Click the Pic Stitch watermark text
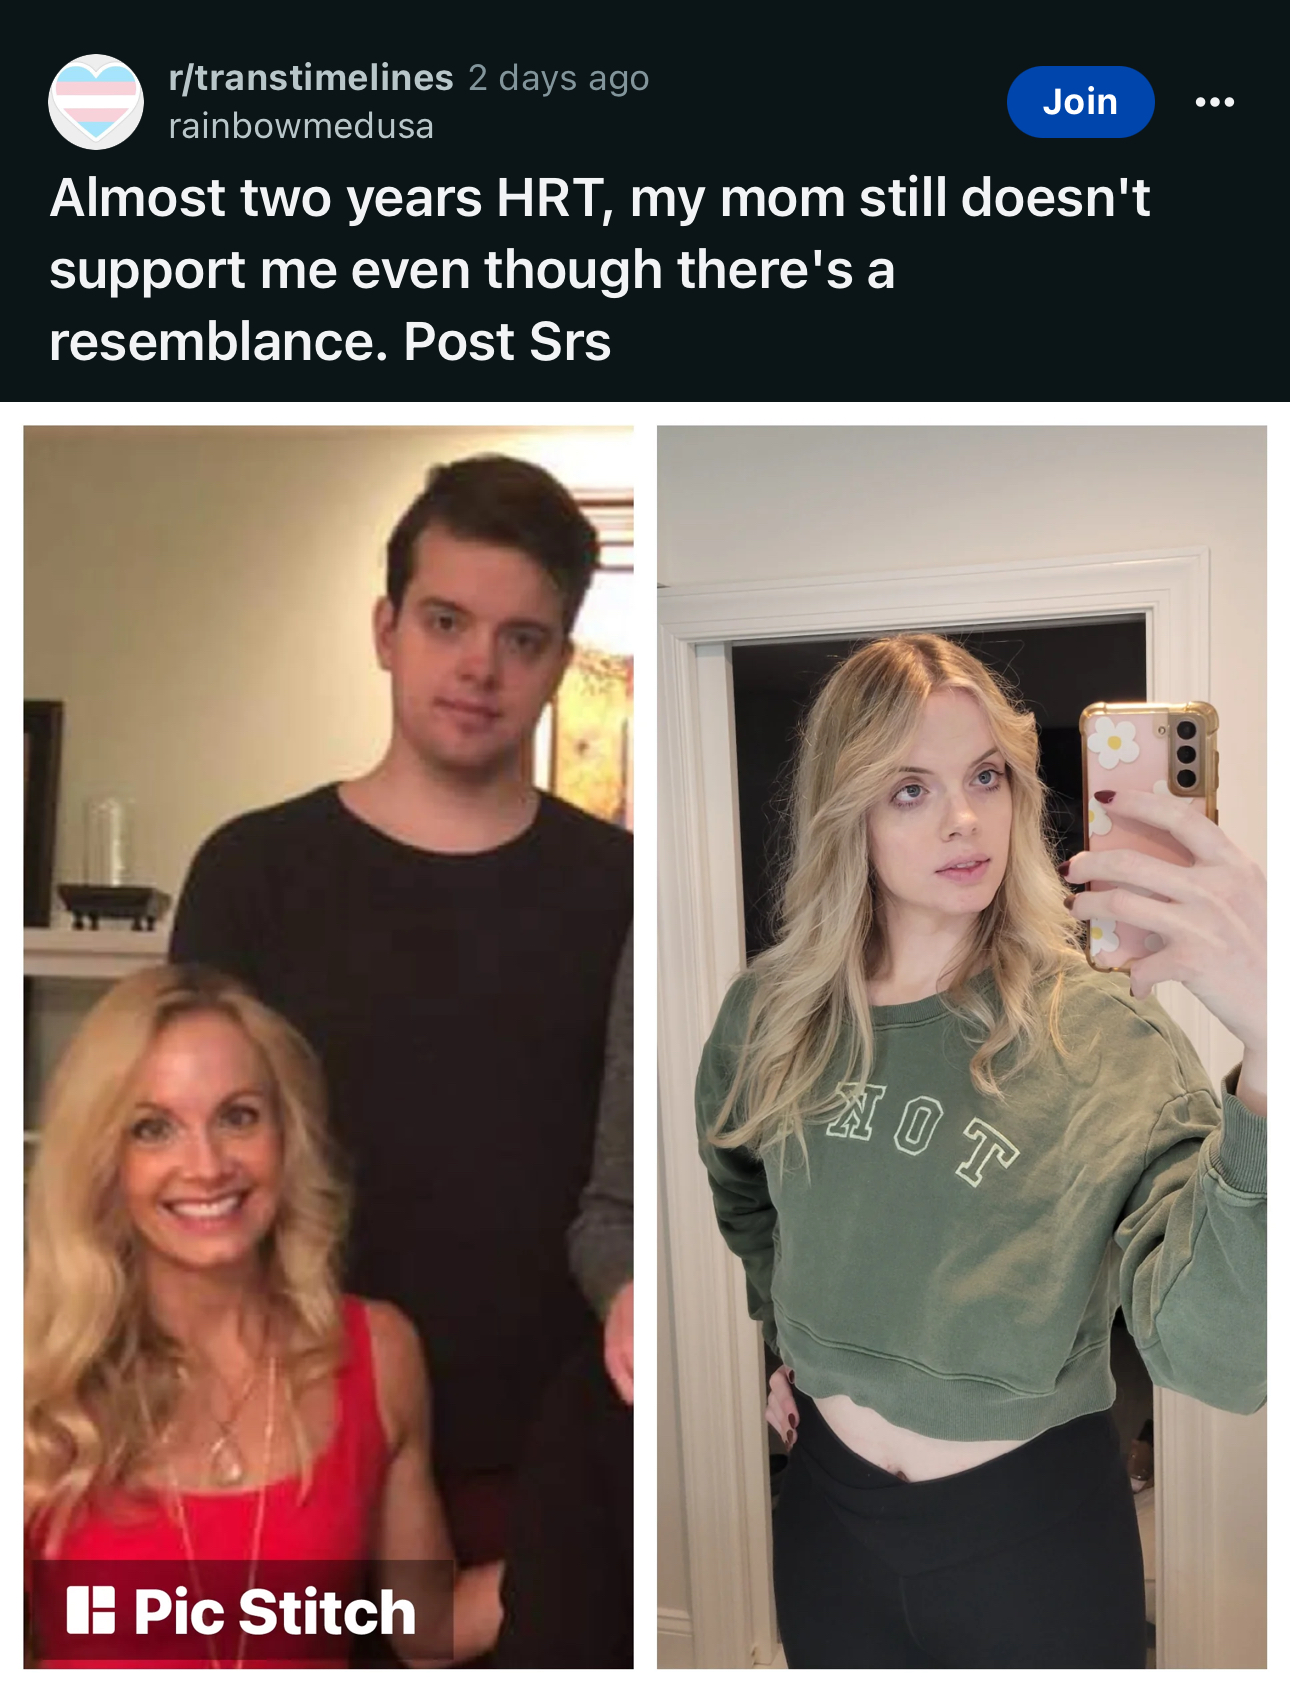 tap(274, 1612)
